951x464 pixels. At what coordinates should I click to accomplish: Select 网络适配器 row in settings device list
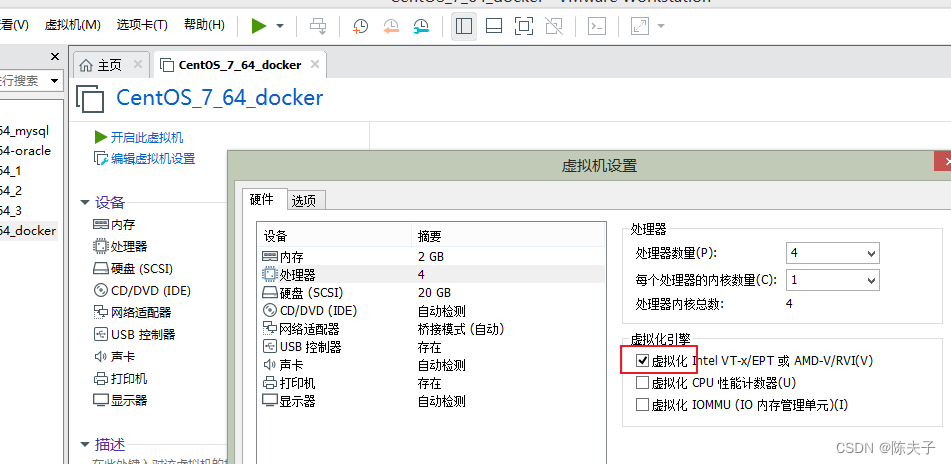[431, 329]
